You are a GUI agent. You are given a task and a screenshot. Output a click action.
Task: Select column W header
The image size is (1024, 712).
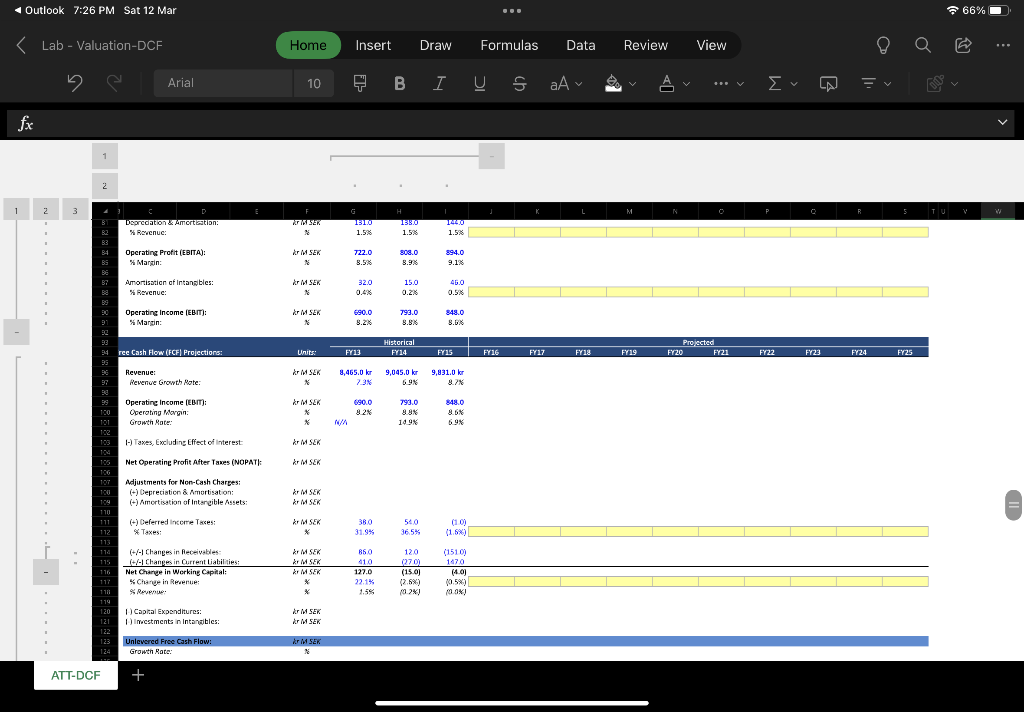[x=998, y=211]
